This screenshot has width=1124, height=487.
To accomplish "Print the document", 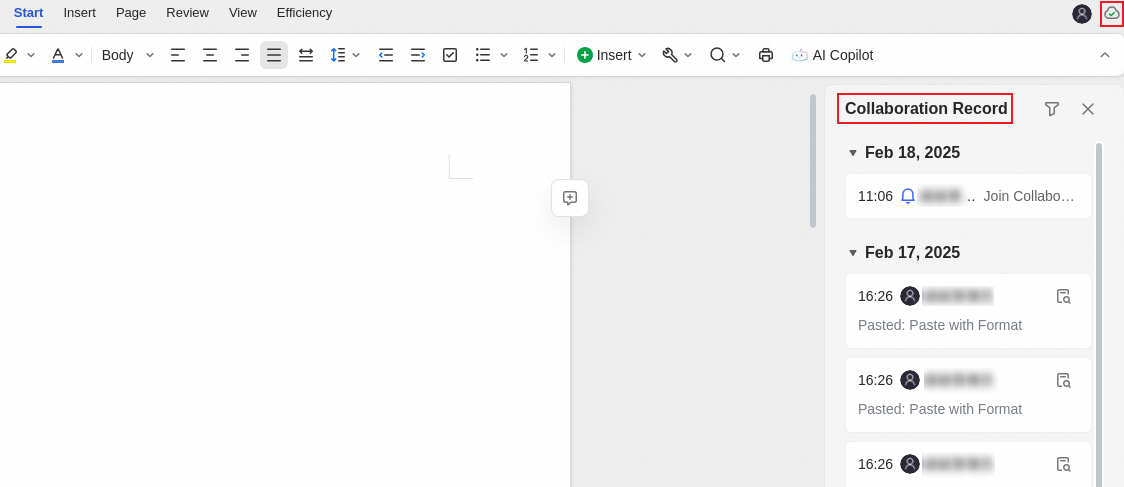I will point(766,55).
